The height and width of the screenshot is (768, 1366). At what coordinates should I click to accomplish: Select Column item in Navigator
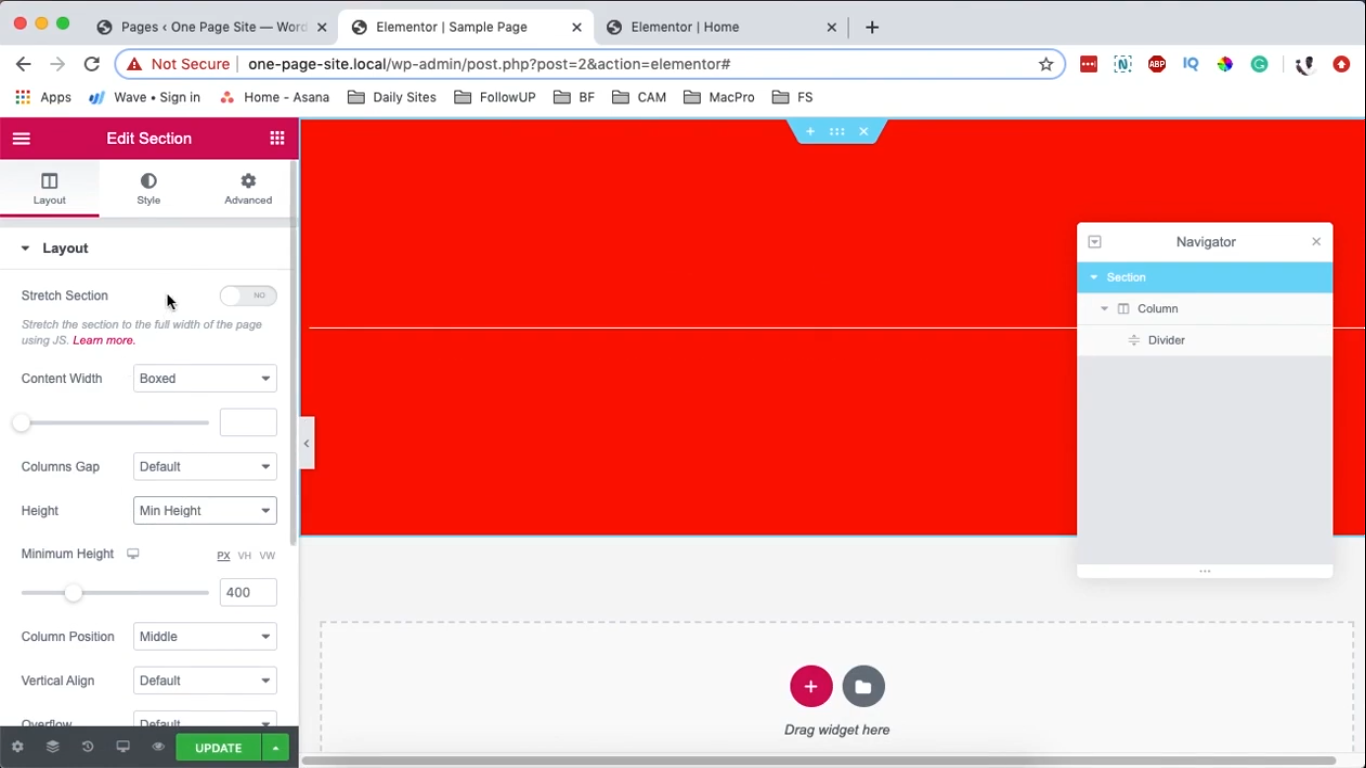click(x=1205, y=309)
